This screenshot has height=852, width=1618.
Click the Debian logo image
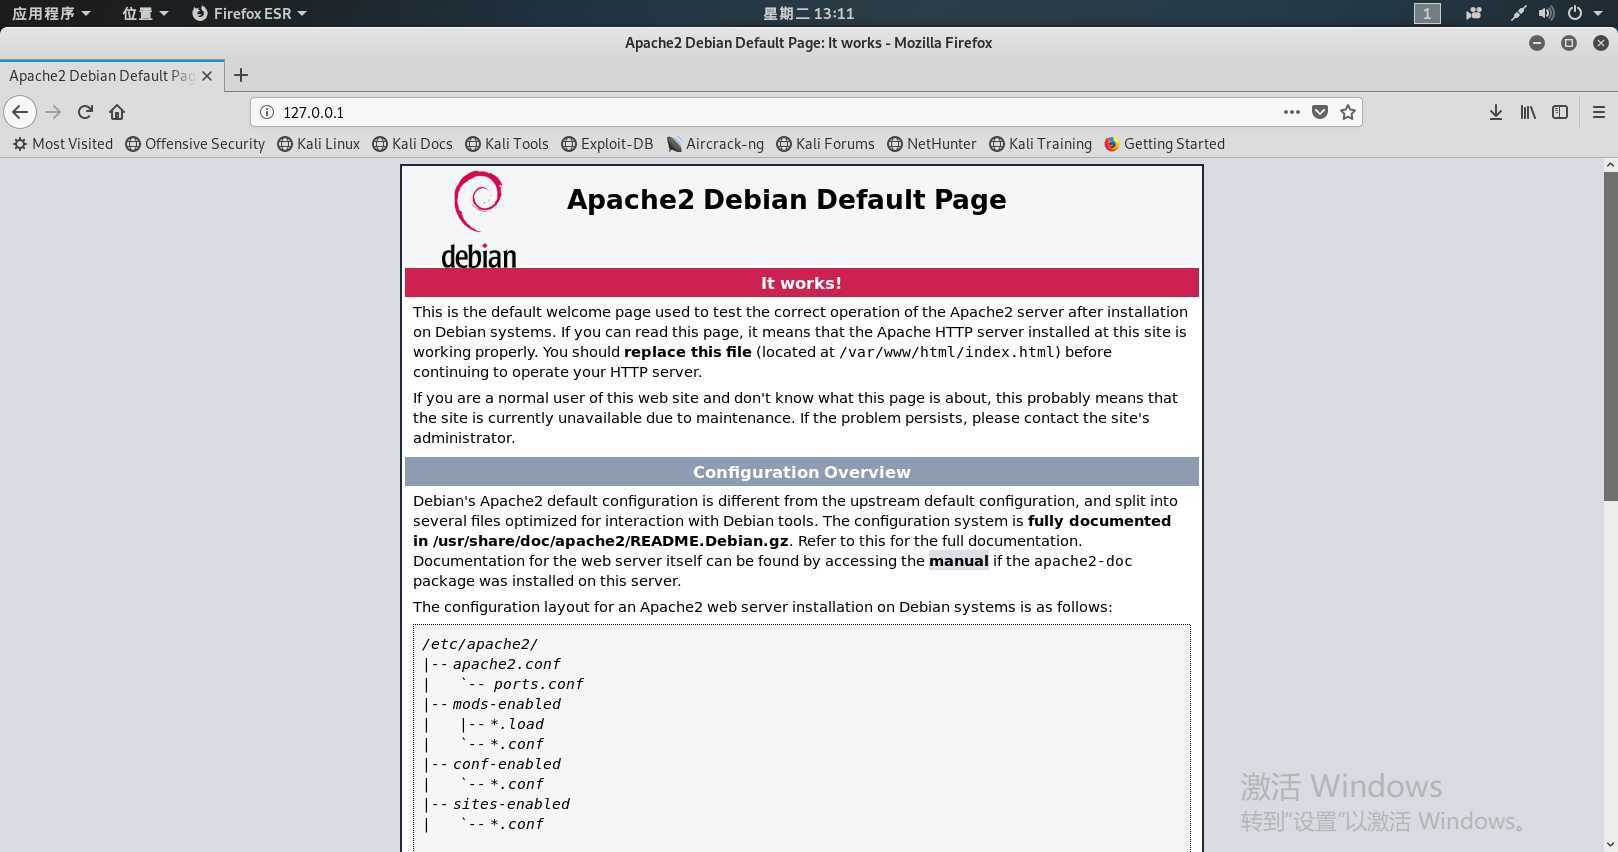pos(479,220)
